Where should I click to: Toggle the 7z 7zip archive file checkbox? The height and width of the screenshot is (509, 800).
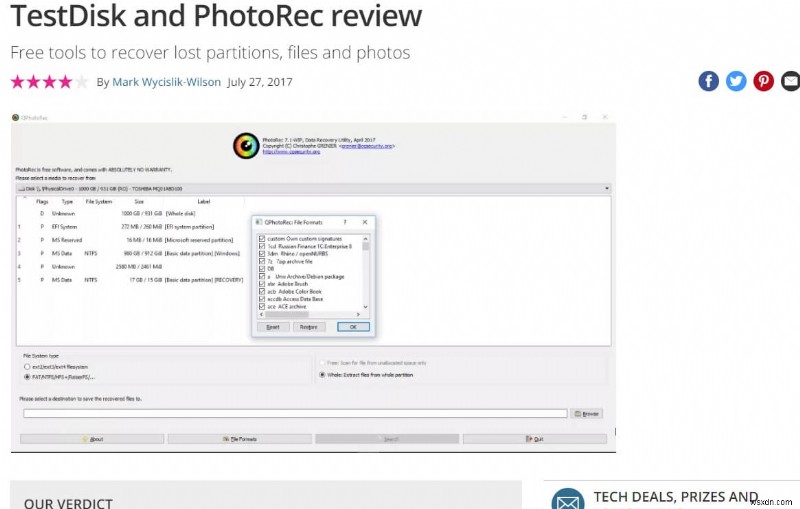pos(262,261)
